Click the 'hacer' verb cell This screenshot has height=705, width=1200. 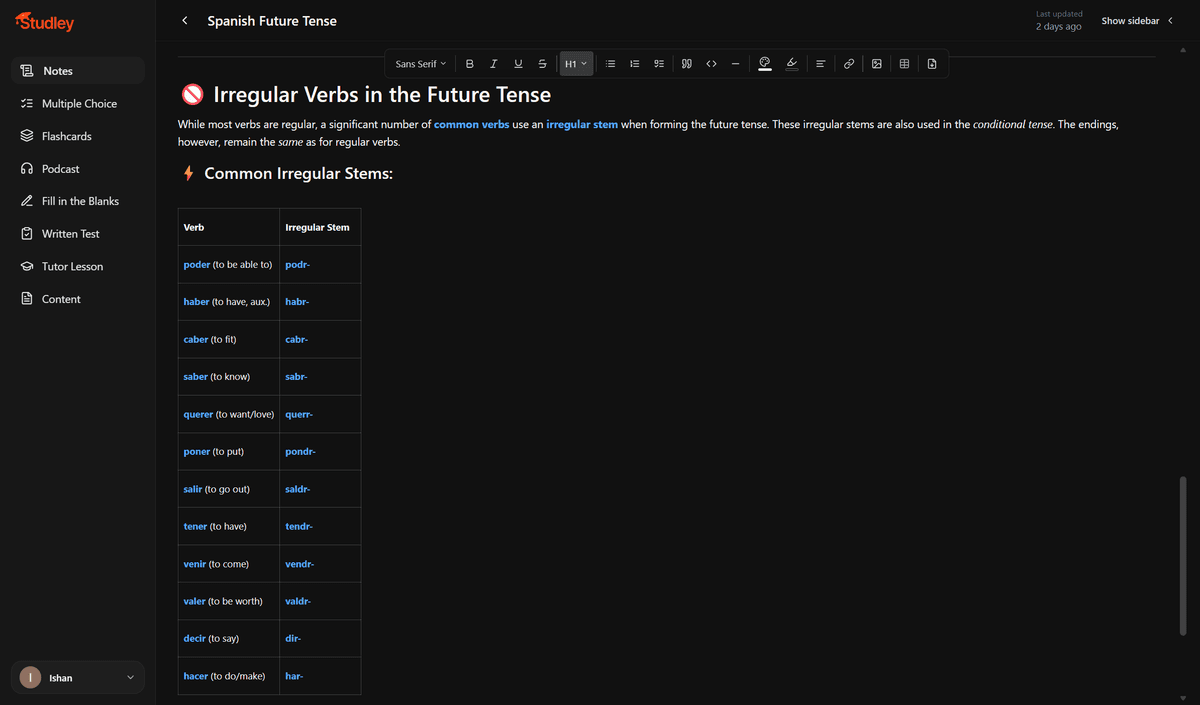coord(228,676)
